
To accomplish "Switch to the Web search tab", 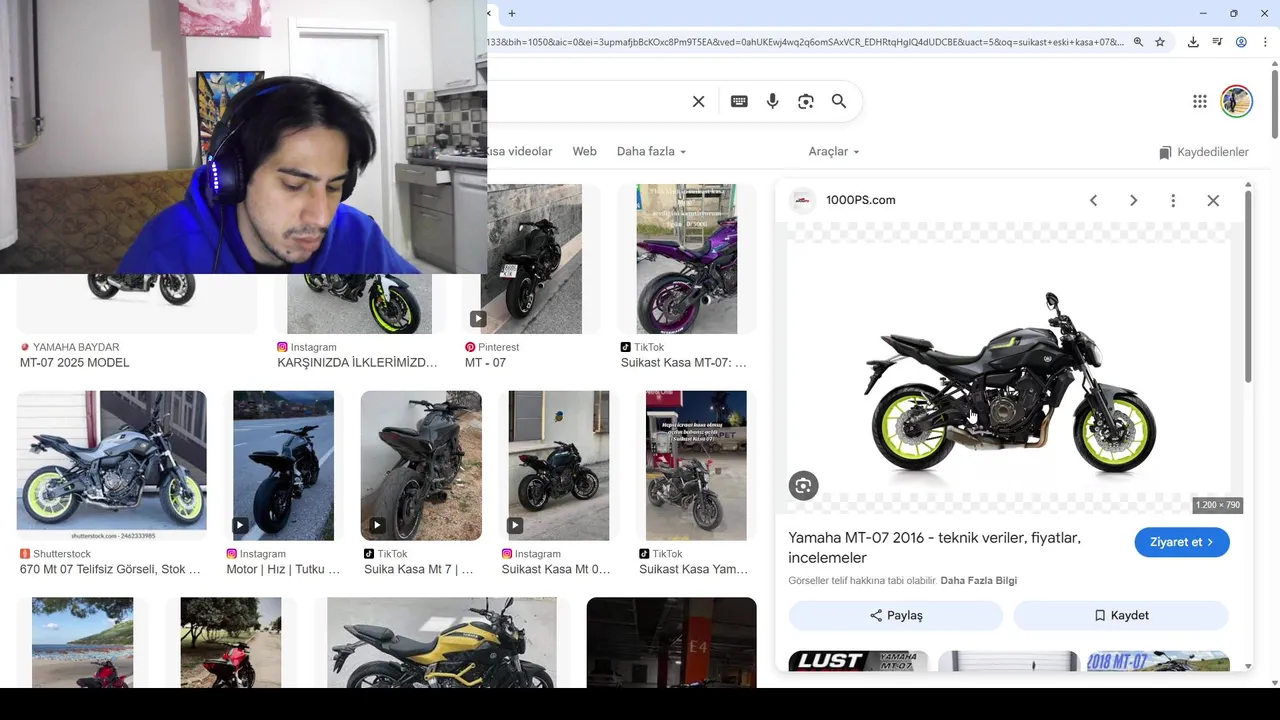I will click(x=584, y=151).
